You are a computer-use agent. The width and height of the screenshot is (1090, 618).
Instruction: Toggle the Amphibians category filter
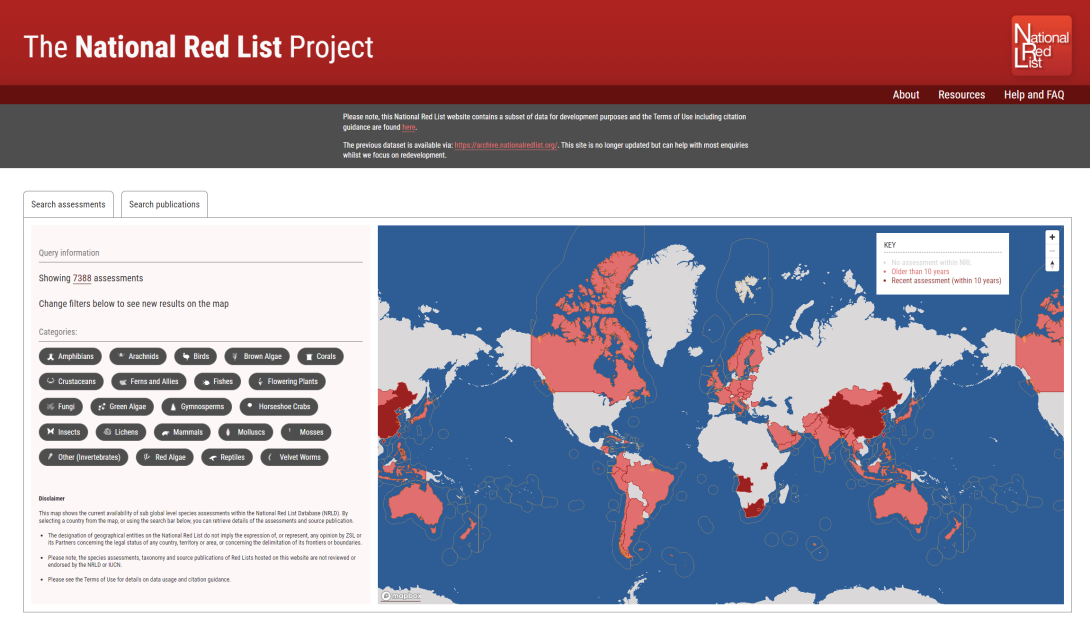(x=70, y=357)
